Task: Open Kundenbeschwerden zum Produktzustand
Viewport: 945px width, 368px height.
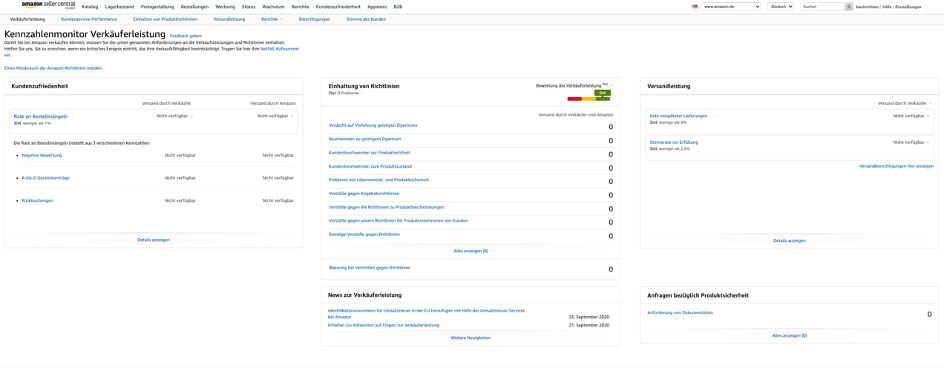Action: pyautogui.click(x=369, y=166)
